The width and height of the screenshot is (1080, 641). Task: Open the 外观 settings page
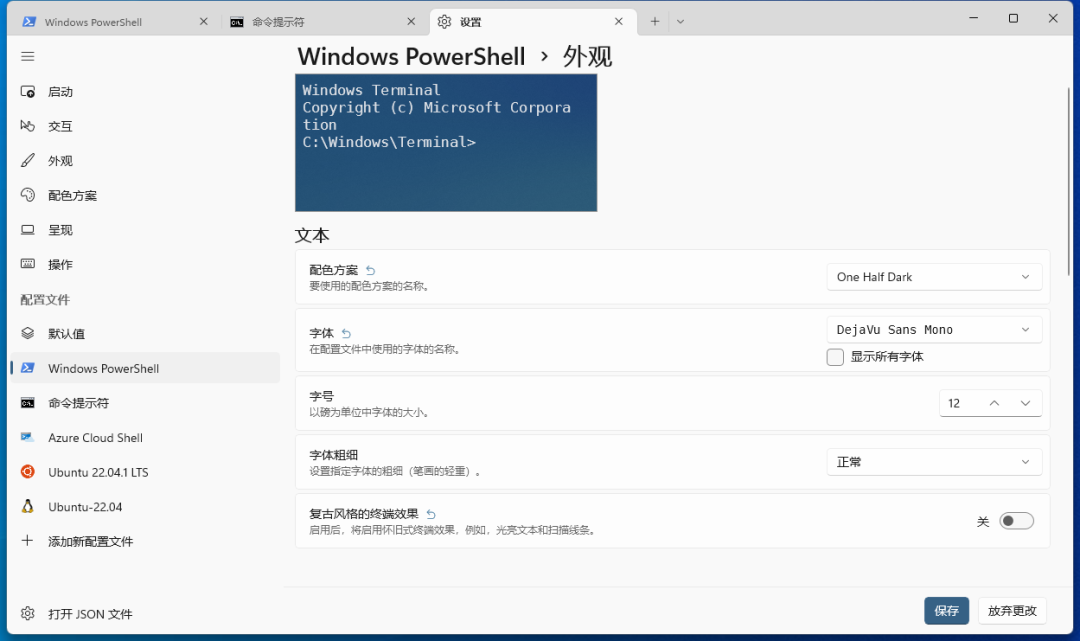pos(145,160)
